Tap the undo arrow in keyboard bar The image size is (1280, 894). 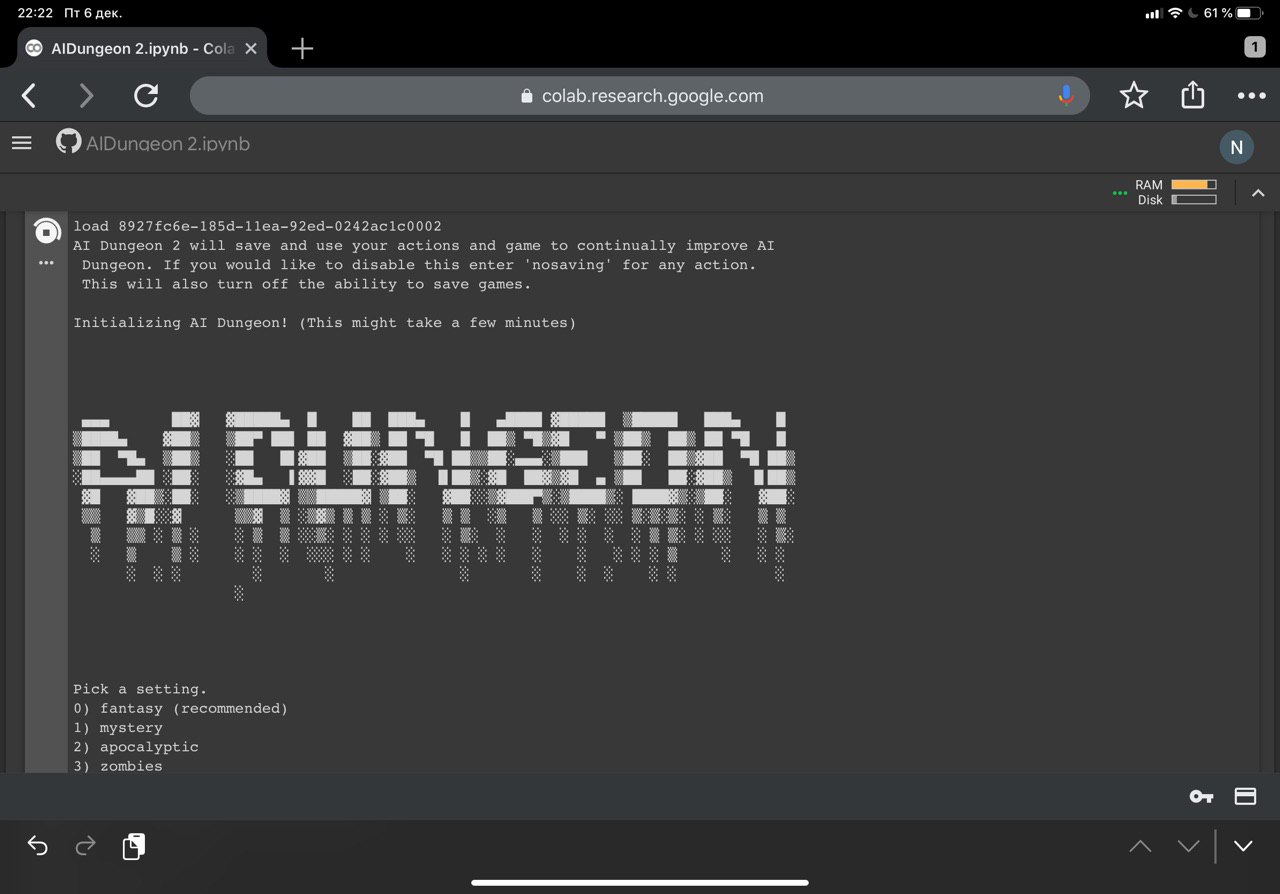(37, 846)
